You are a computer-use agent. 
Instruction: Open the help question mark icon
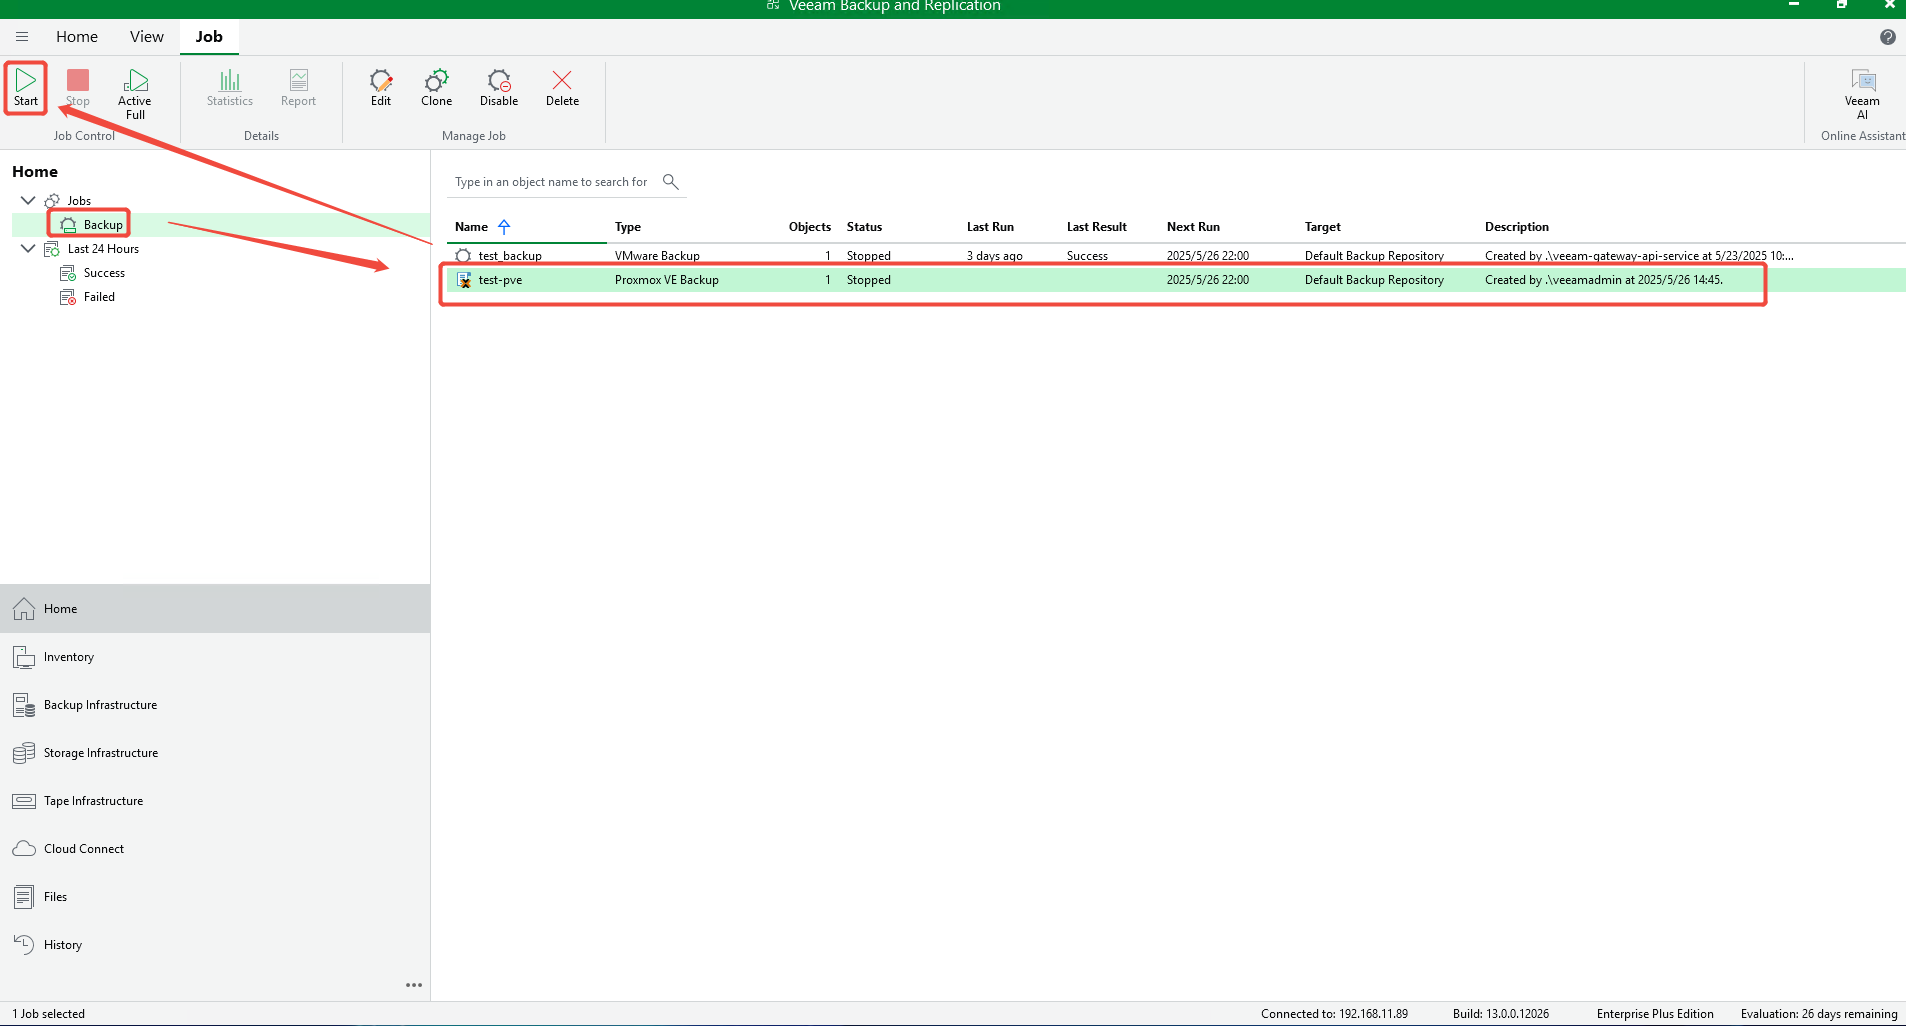(1888, 37)
